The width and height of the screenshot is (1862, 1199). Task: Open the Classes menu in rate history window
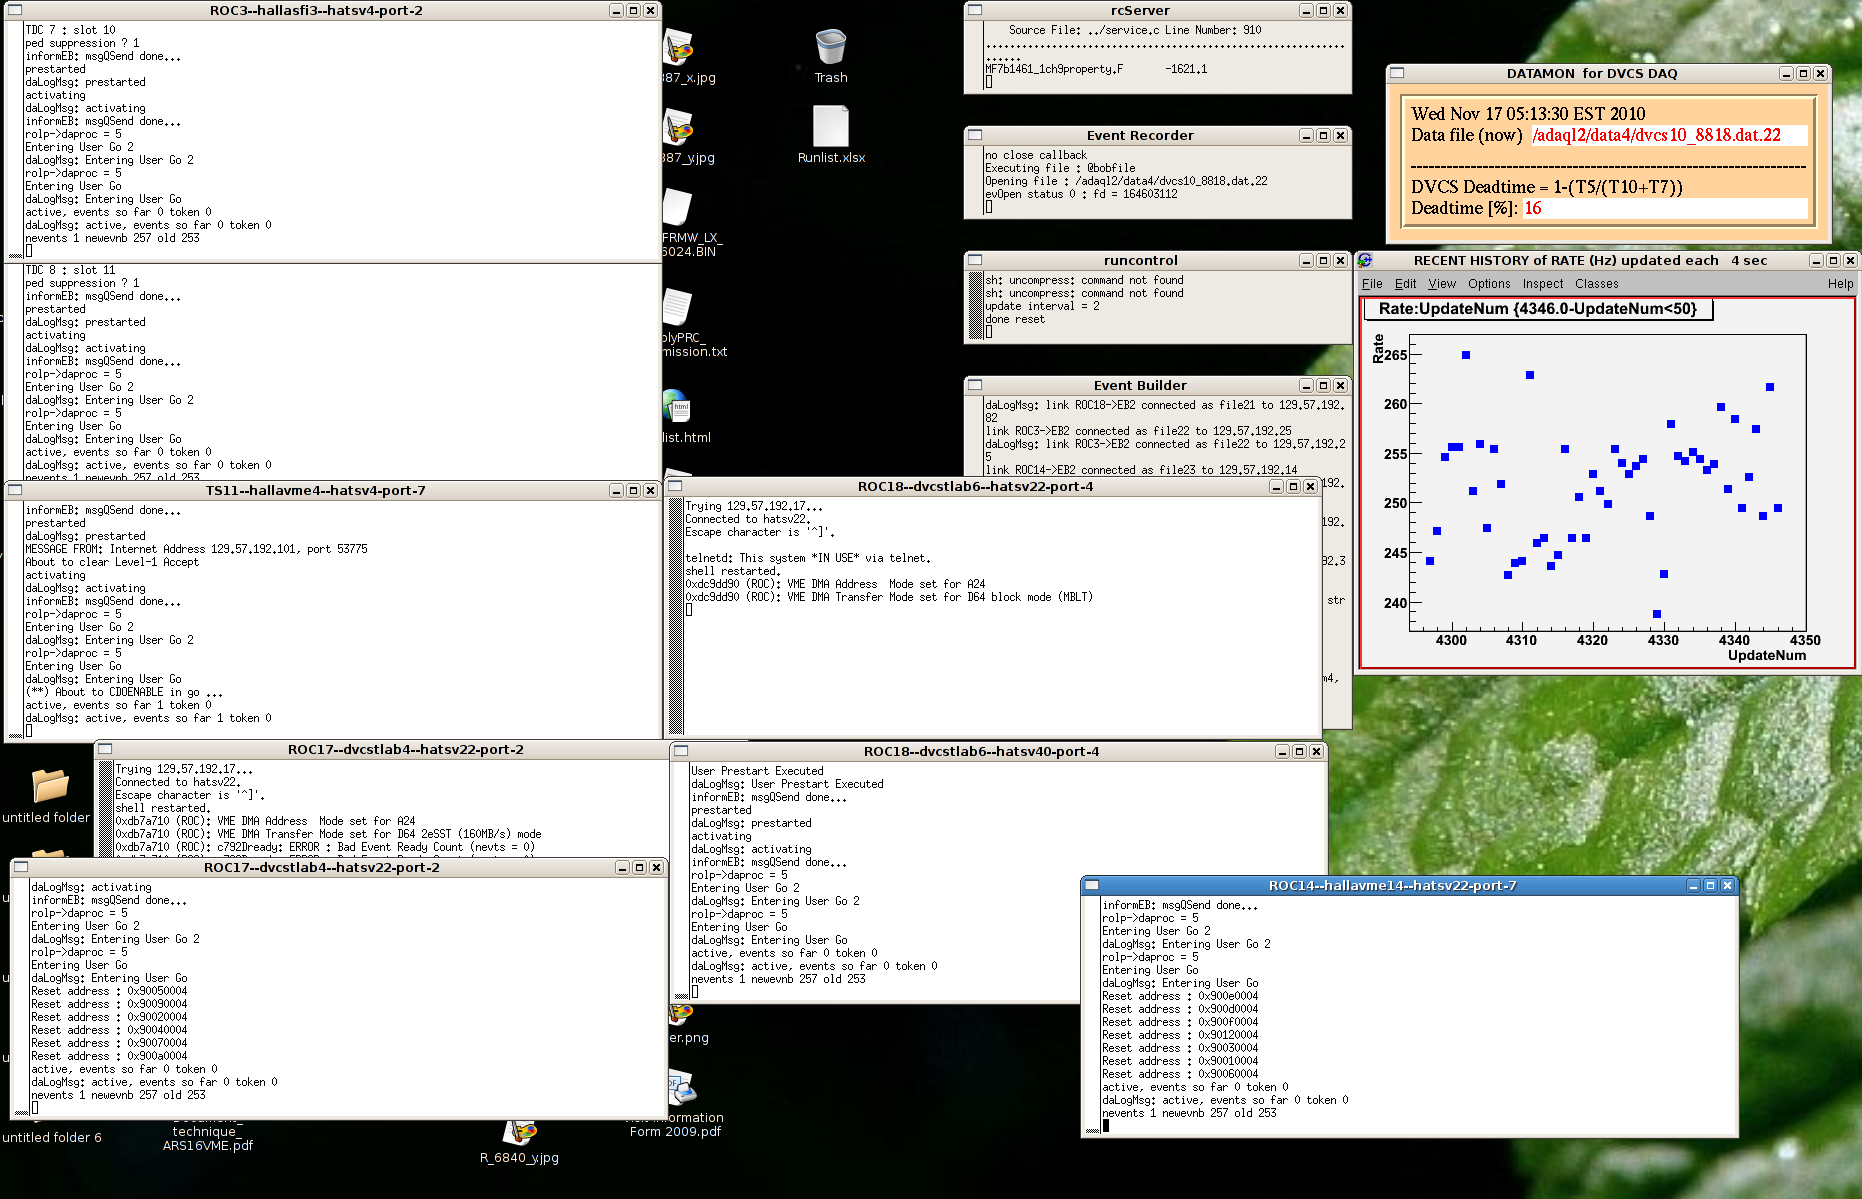(1596, 284)
